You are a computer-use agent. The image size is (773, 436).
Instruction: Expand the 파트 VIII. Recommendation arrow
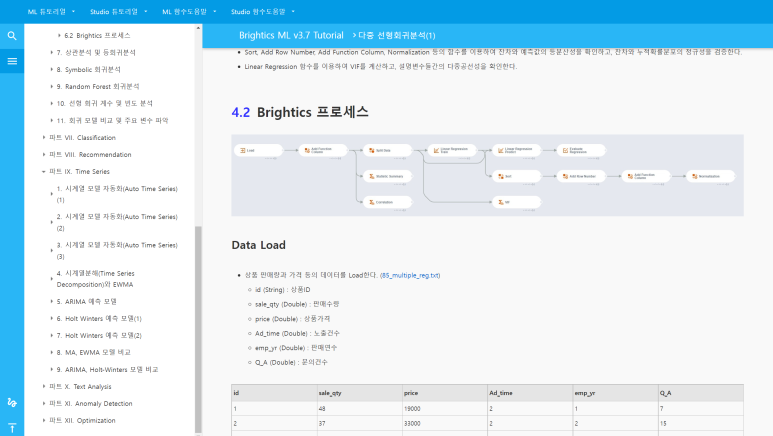pyautogui.click(x=43, y=154)
